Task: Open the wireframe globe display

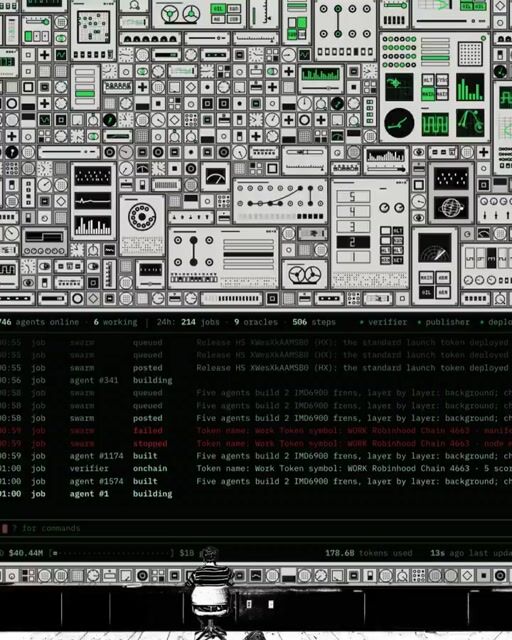Action: tap(451, 208)
